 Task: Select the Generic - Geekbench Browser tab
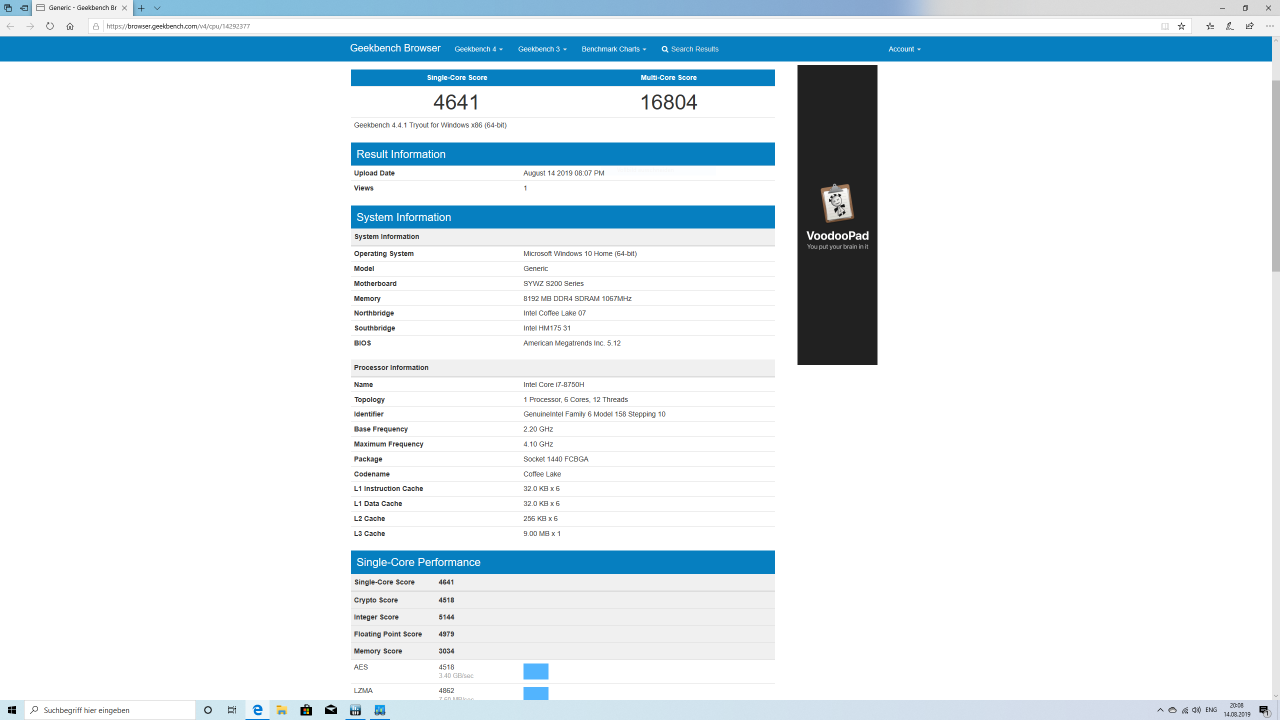point(83,8)
